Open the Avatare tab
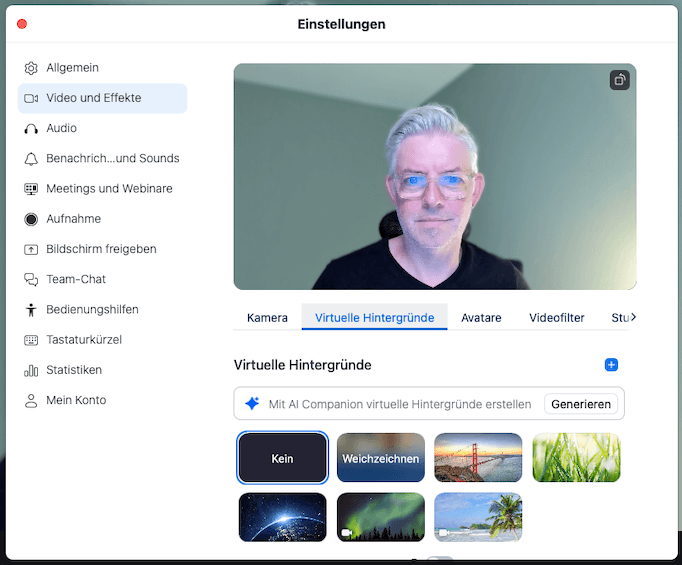This screenshot has width=682, height=565. click(481, 318)
